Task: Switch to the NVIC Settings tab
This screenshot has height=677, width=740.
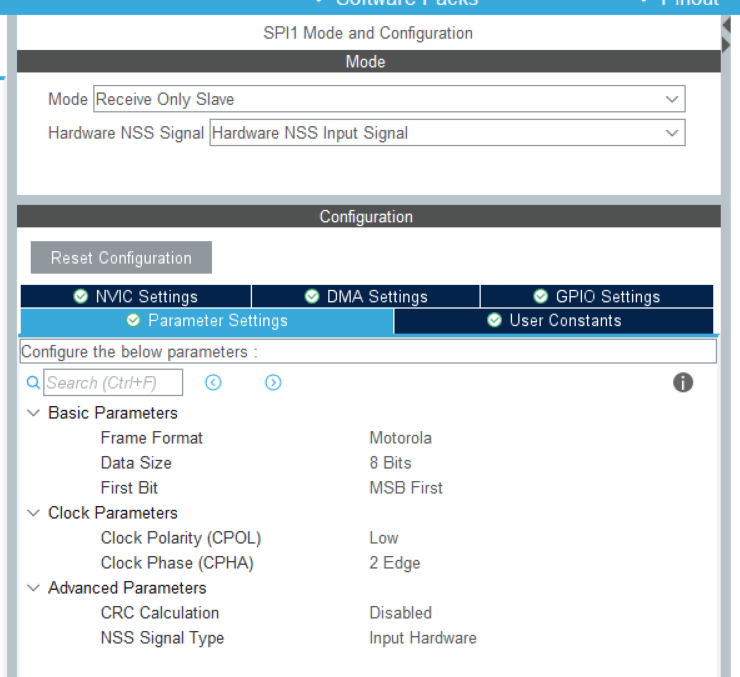Action: (136, 297)
